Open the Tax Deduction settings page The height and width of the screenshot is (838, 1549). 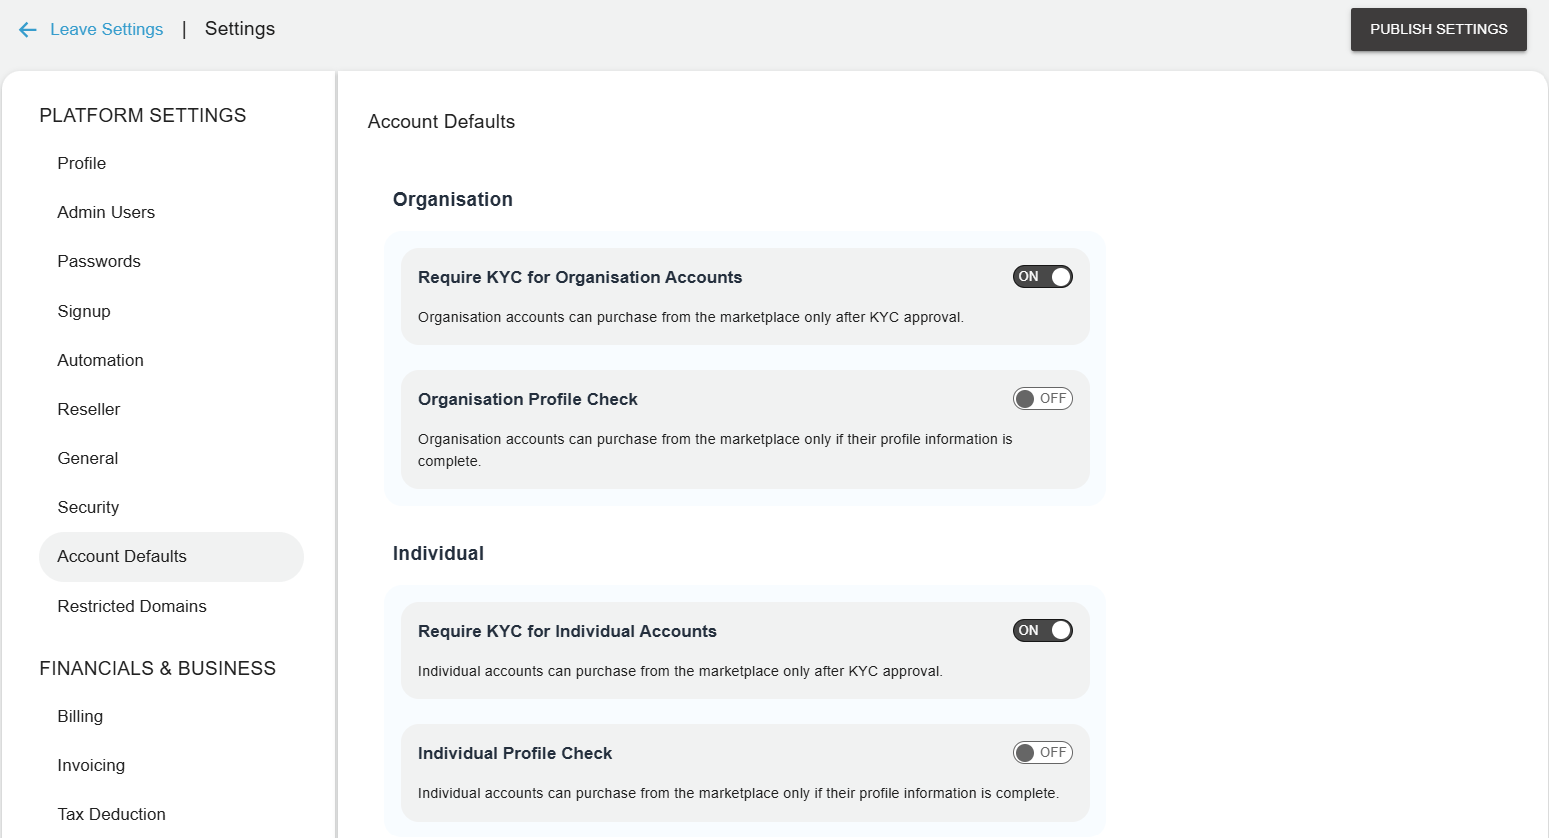tap(111, 814)
